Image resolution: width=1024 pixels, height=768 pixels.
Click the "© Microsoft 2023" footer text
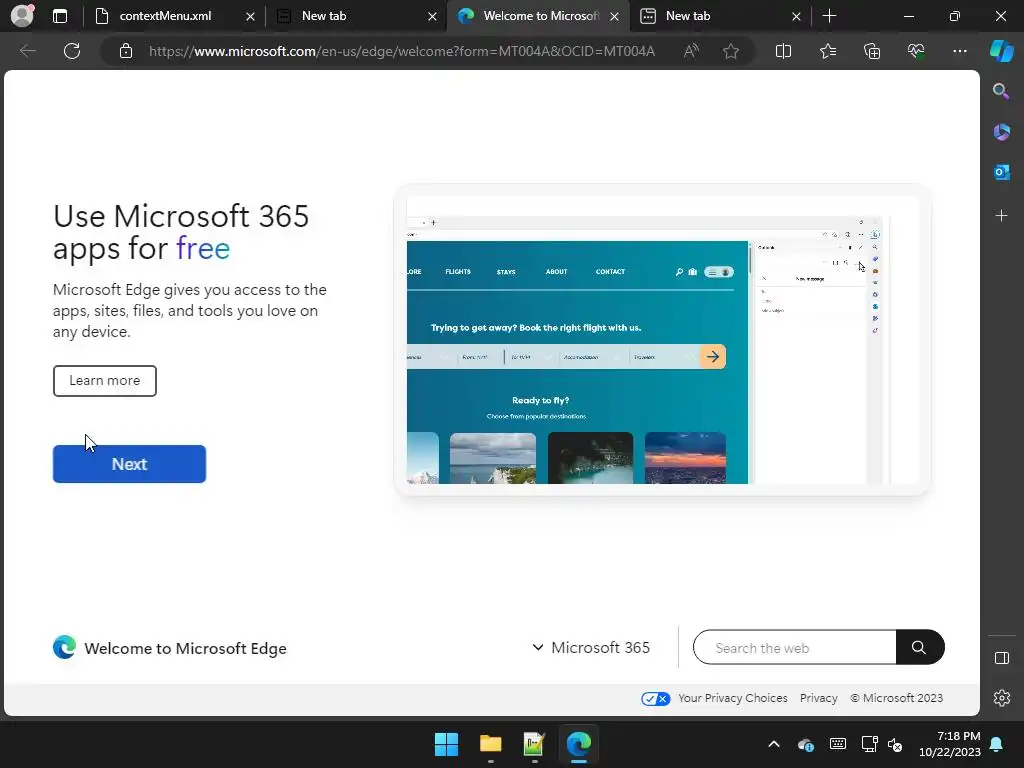coord(897,698)
